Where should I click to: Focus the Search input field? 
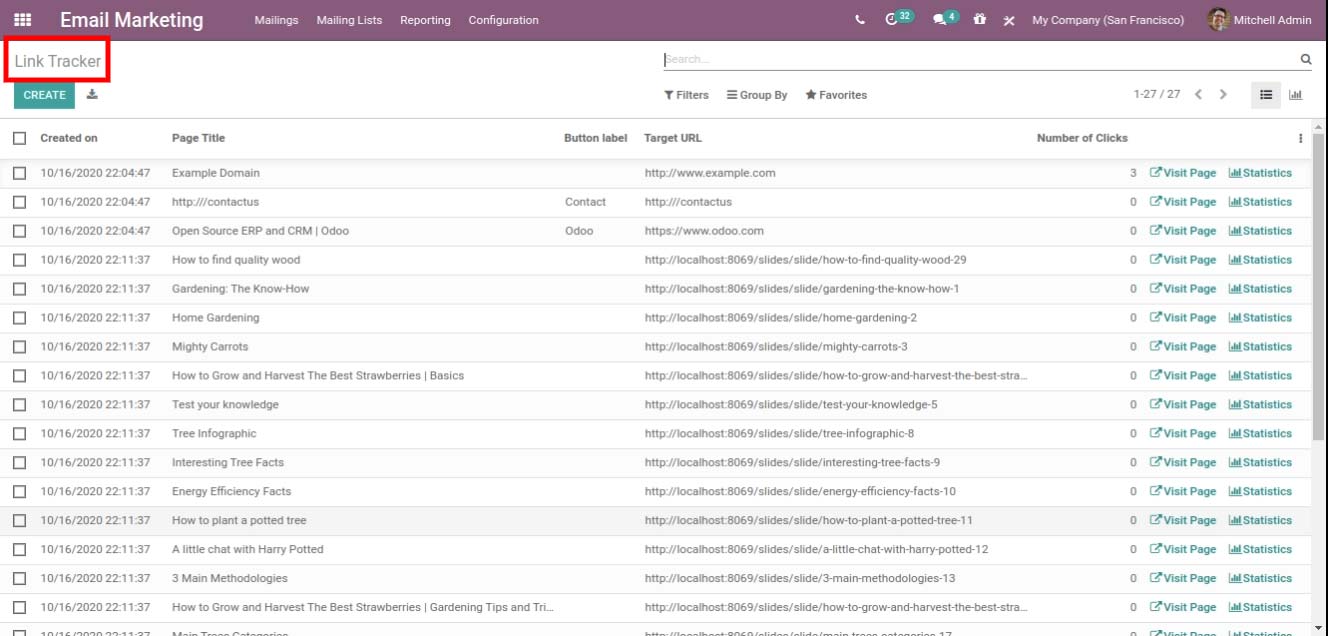[x=980, y=60]
